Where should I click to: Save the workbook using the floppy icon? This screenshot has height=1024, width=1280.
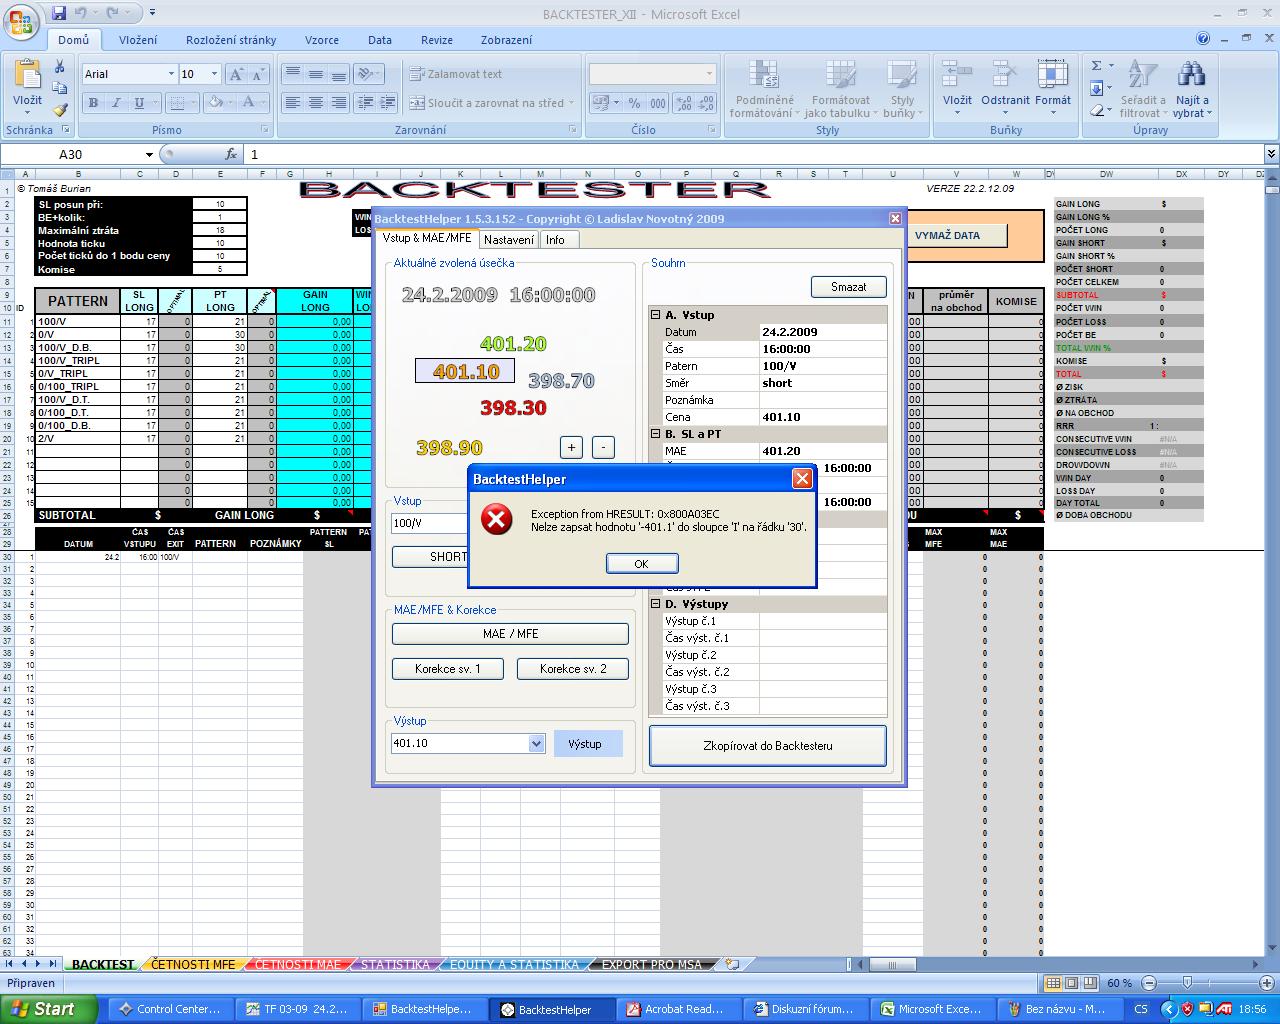59,13
